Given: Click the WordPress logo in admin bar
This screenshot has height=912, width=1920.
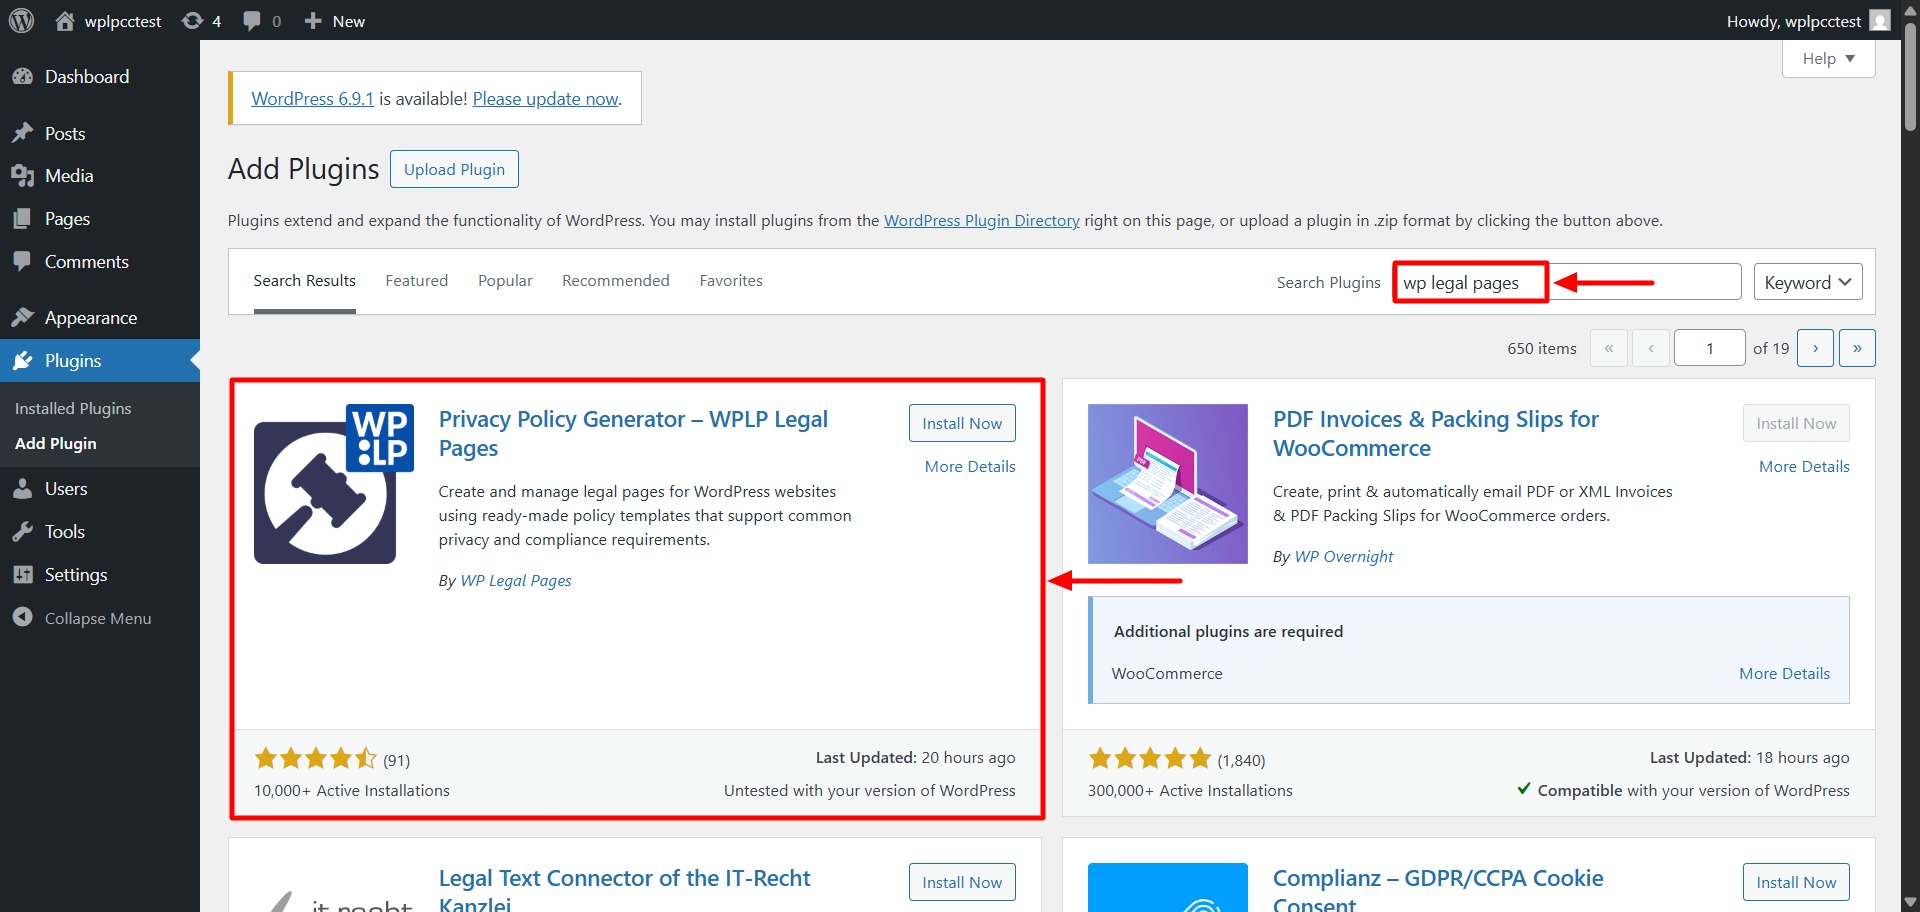Looking at the screenshot, I should (x=21, y=20).
